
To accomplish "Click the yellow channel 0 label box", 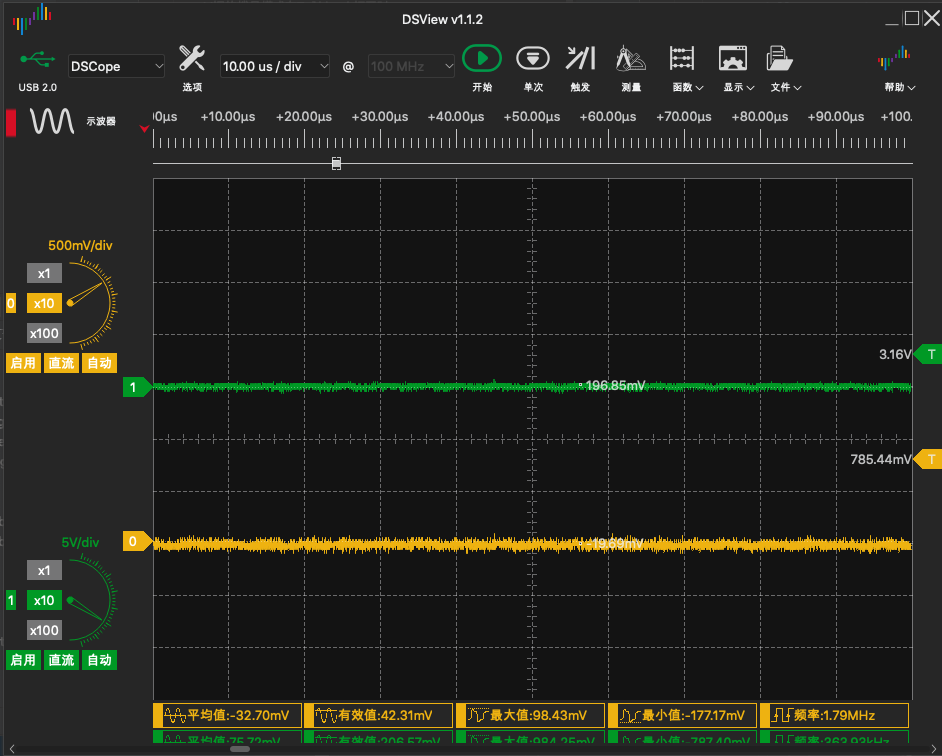I will [x=11, y=303].
